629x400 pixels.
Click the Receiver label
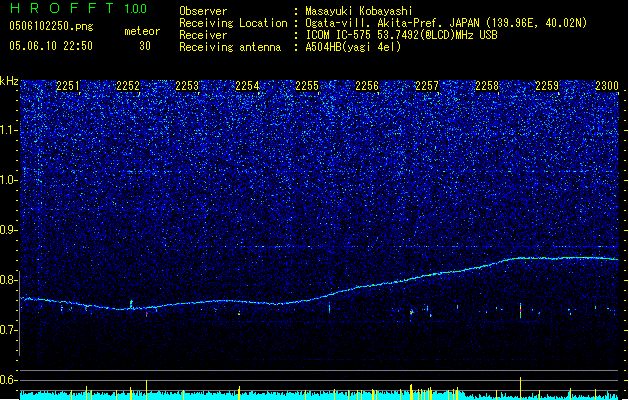coord(203,35)
